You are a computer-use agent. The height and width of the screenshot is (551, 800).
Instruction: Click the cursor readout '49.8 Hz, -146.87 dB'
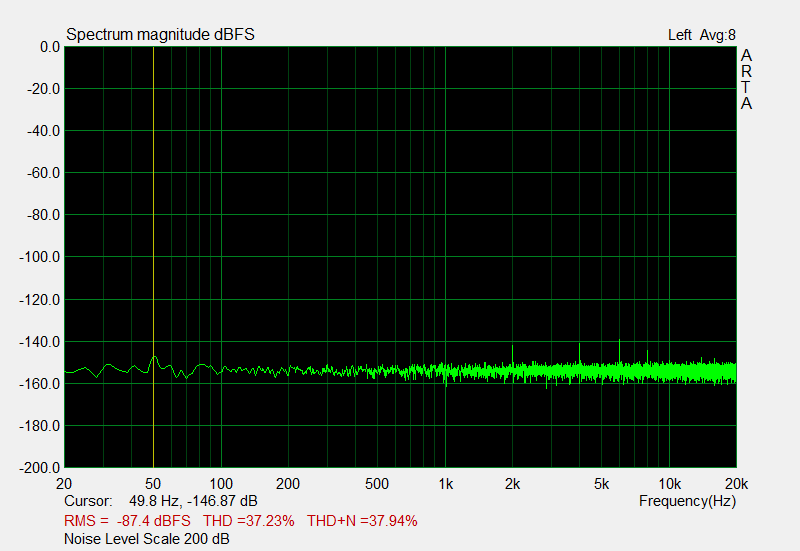[193, 501]
